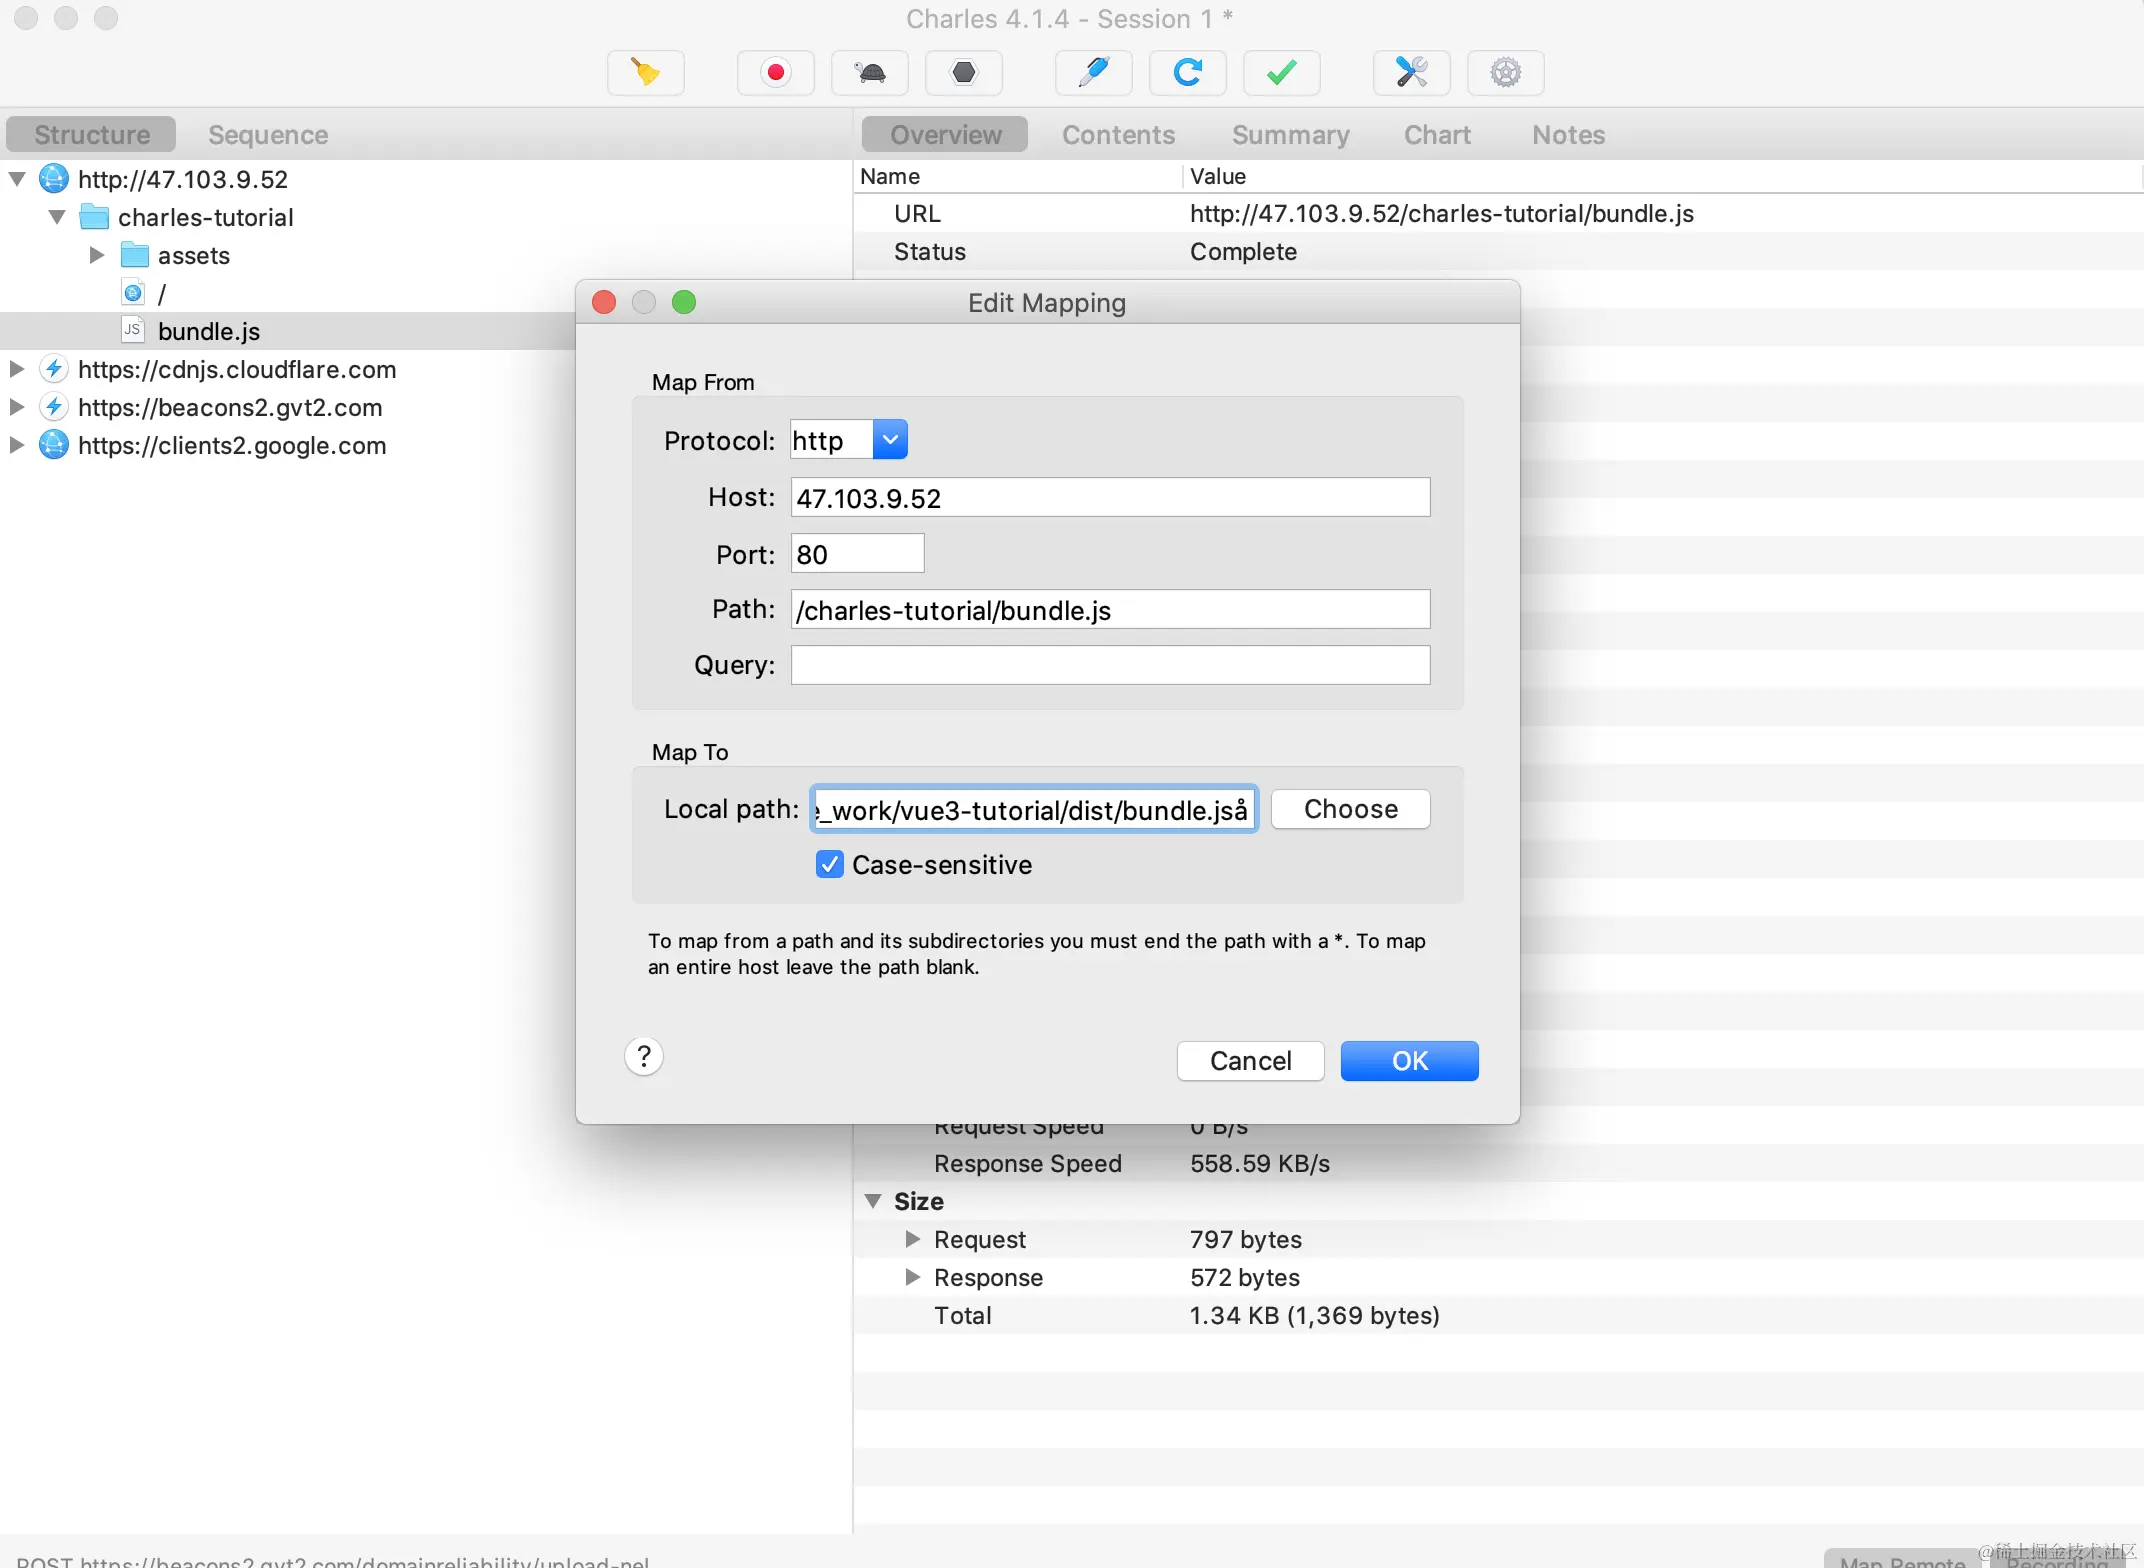This screenshot has height=1568, width=2144.
Task: Click the JS file icon for bundle.js
Action: (132, 330)
